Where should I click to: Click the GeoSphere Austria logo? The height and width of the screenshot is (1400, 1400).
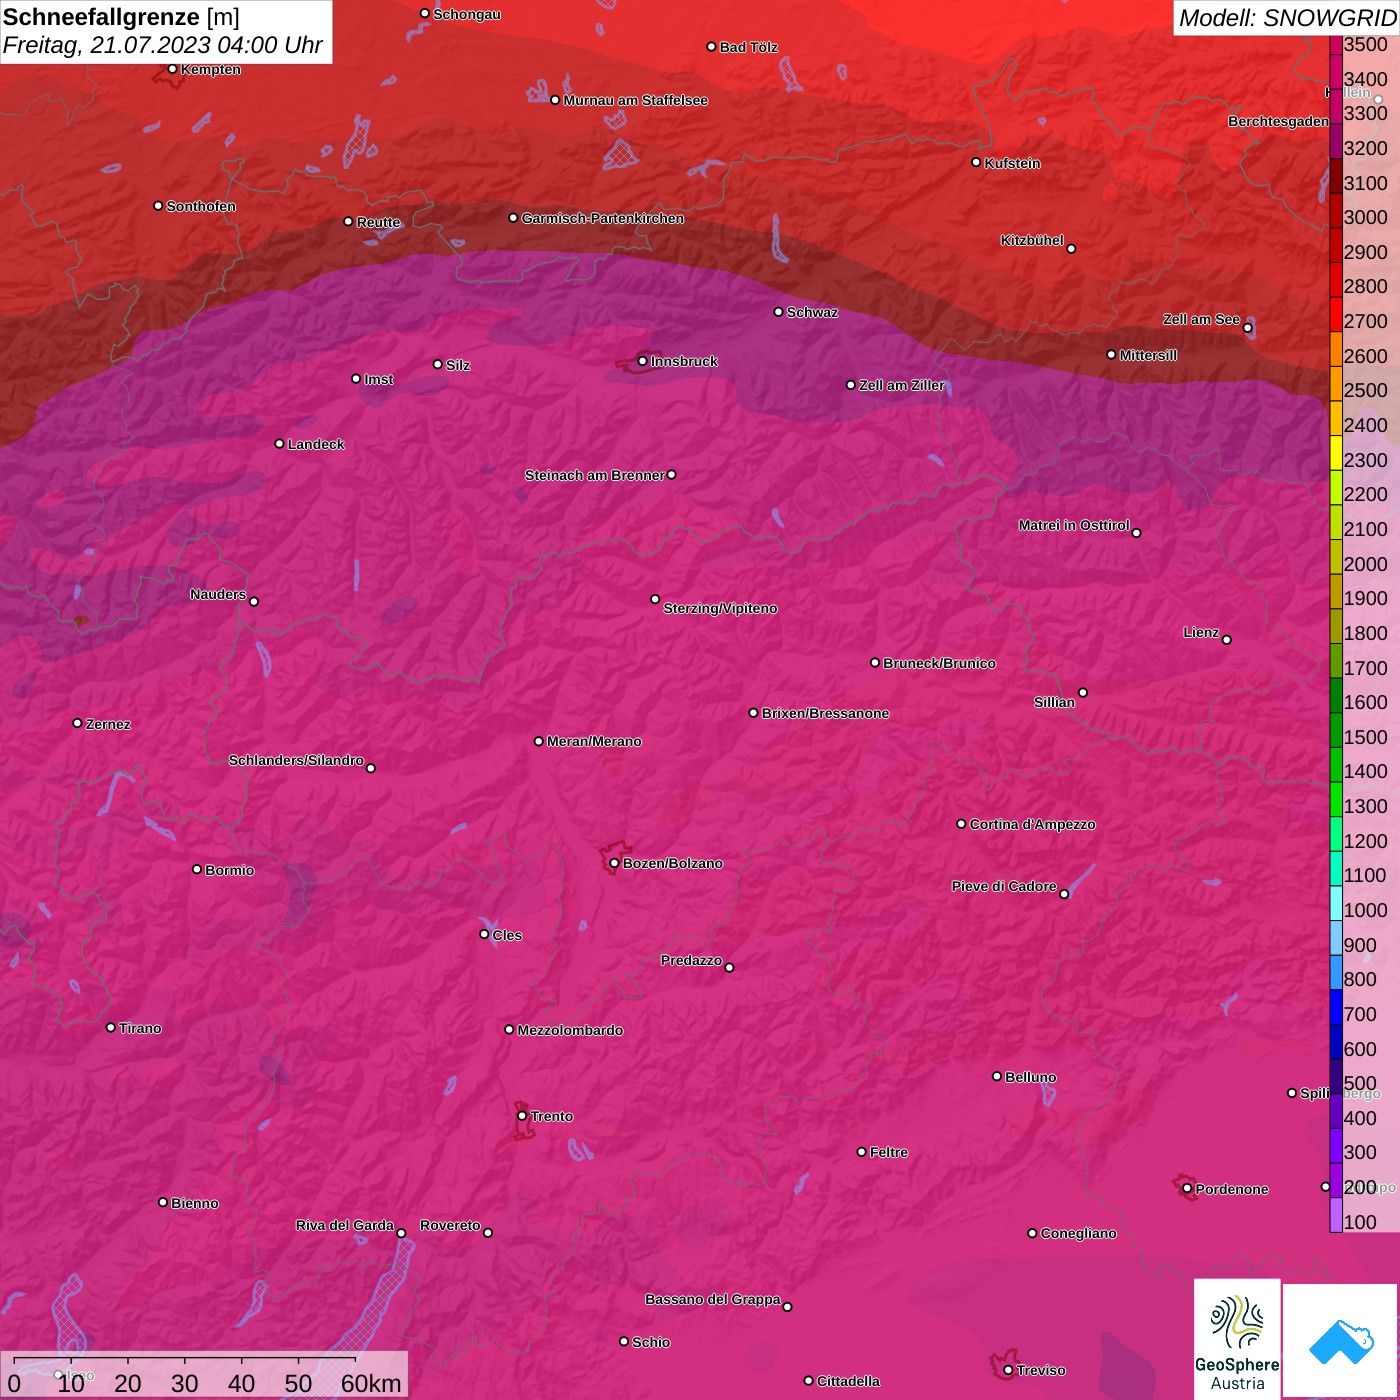click(x=1237, y=1339)
